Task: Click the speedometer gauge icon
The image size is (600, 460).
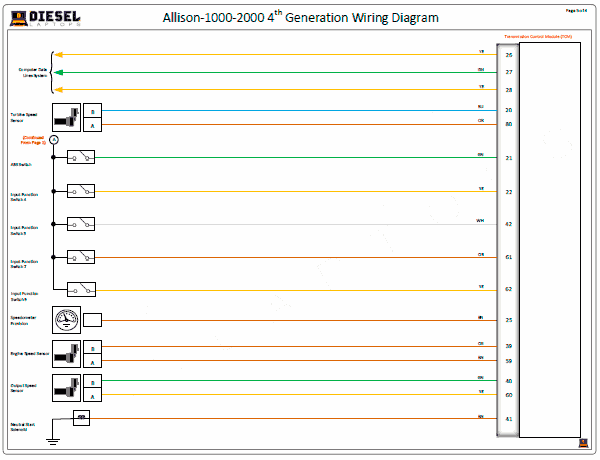Action: point(67,320)
